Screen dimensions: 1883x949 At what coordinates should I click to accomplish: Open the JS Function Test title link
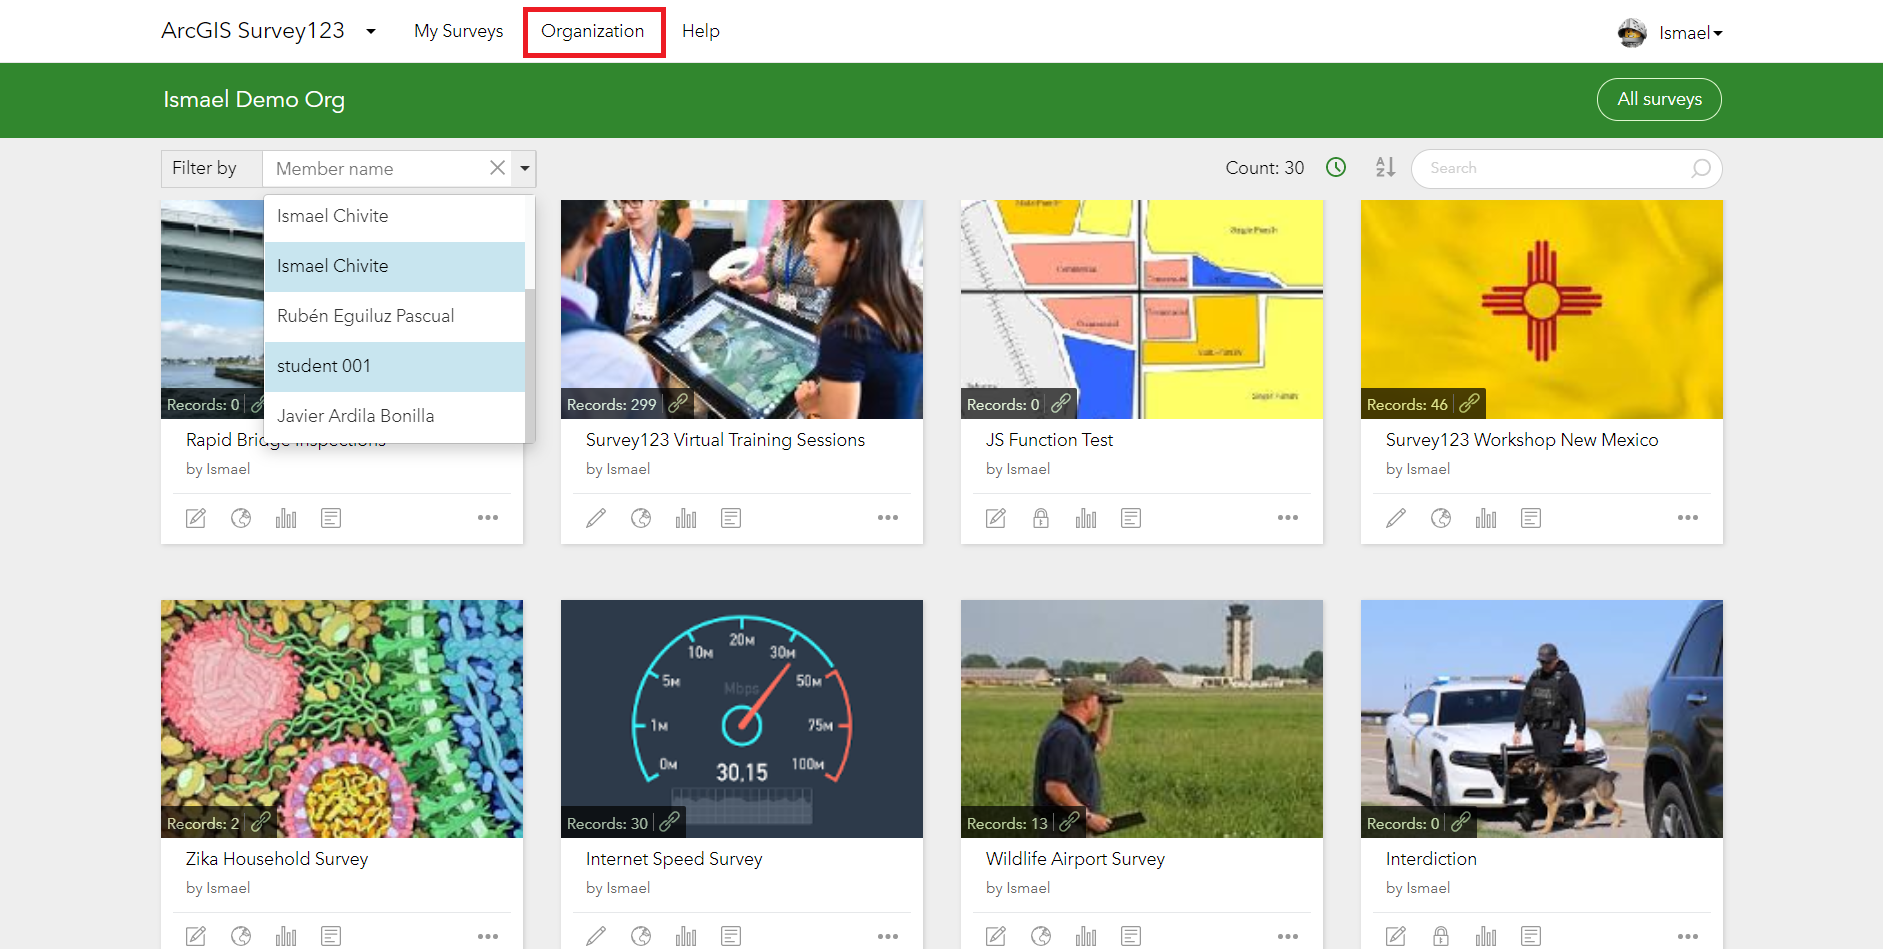(x=1049, y=440)
